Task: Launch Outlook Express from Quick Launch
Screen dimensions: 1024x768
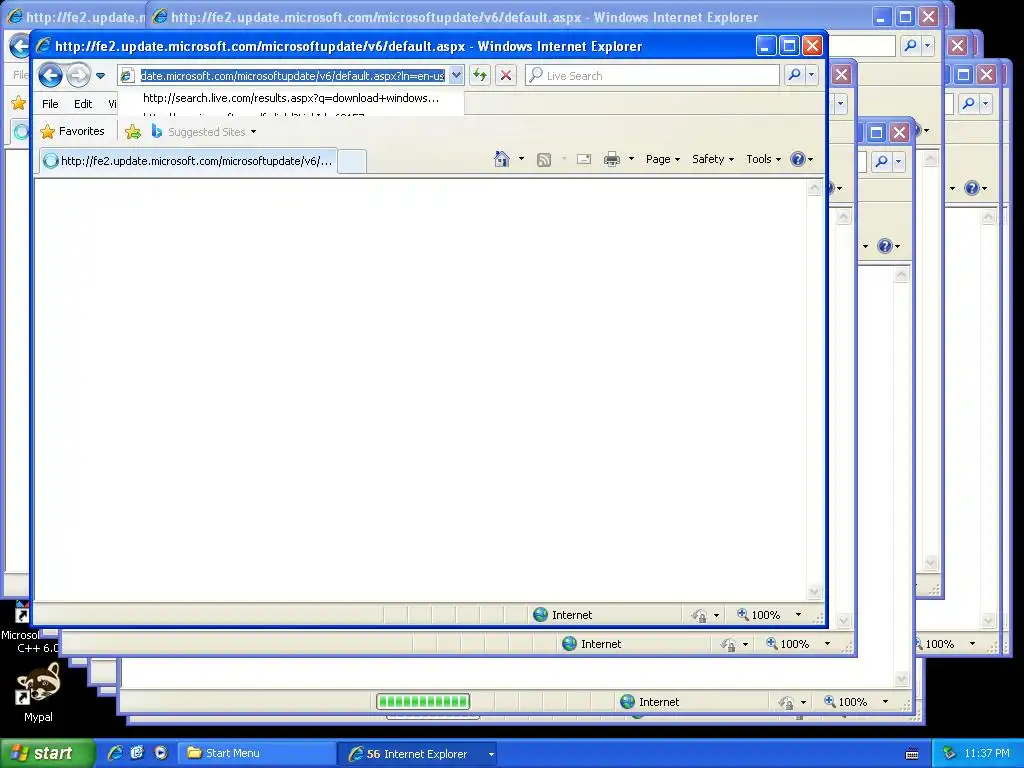Action: 137,753
